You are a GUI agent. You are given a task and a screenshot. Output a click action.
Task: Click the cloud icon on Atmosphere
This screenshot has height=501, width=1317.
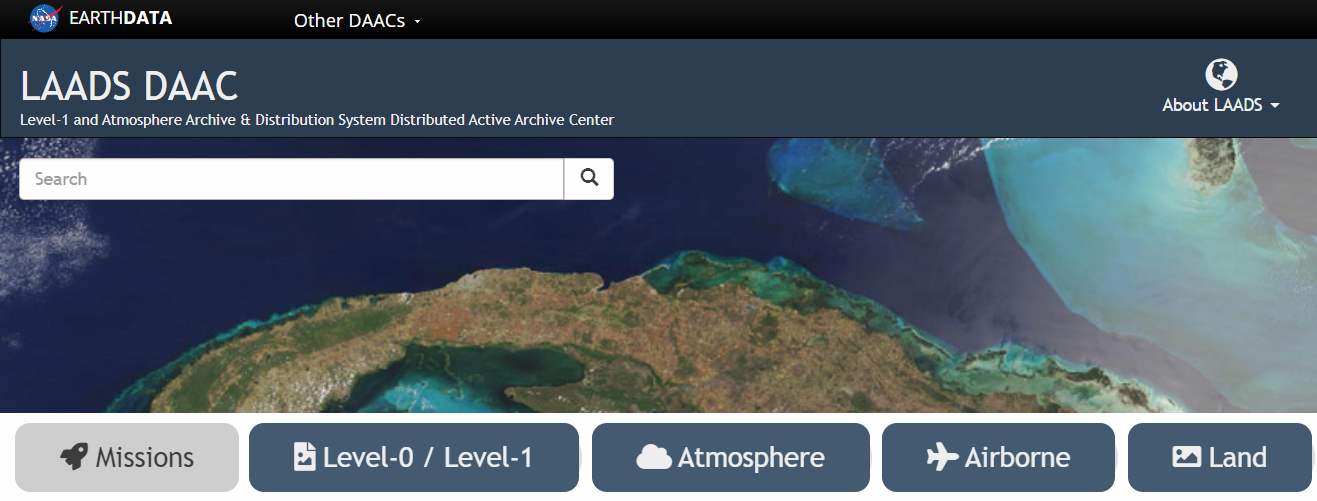654,458
